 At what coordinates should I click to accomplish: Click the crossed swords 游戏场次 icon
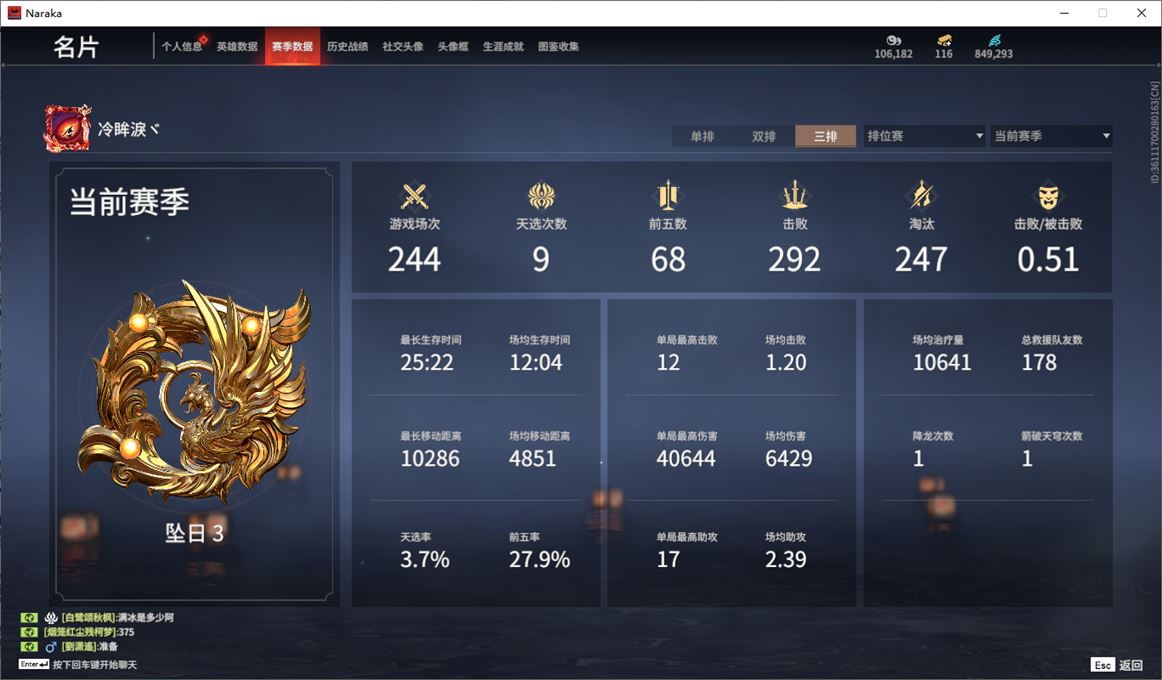[x=414, y=196]
